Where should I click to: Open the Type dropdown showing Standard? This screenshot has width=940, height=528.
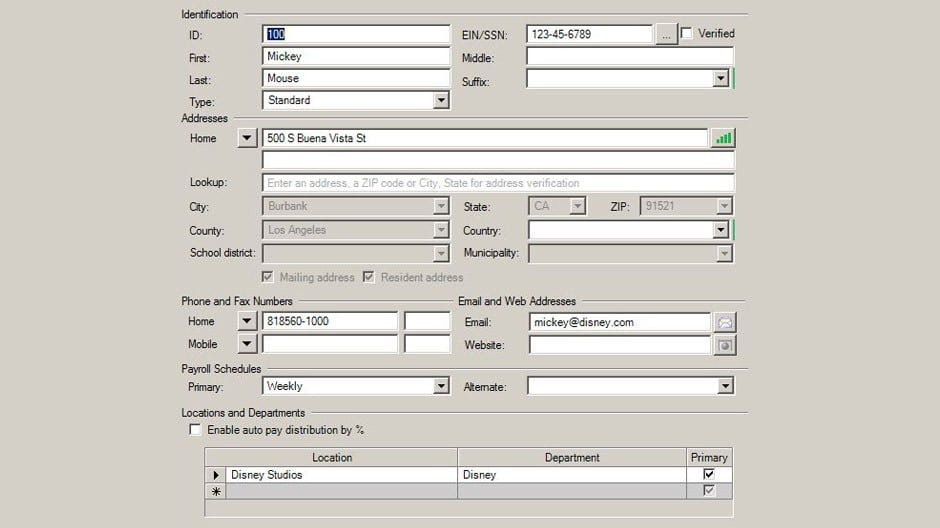click(441, 101)
